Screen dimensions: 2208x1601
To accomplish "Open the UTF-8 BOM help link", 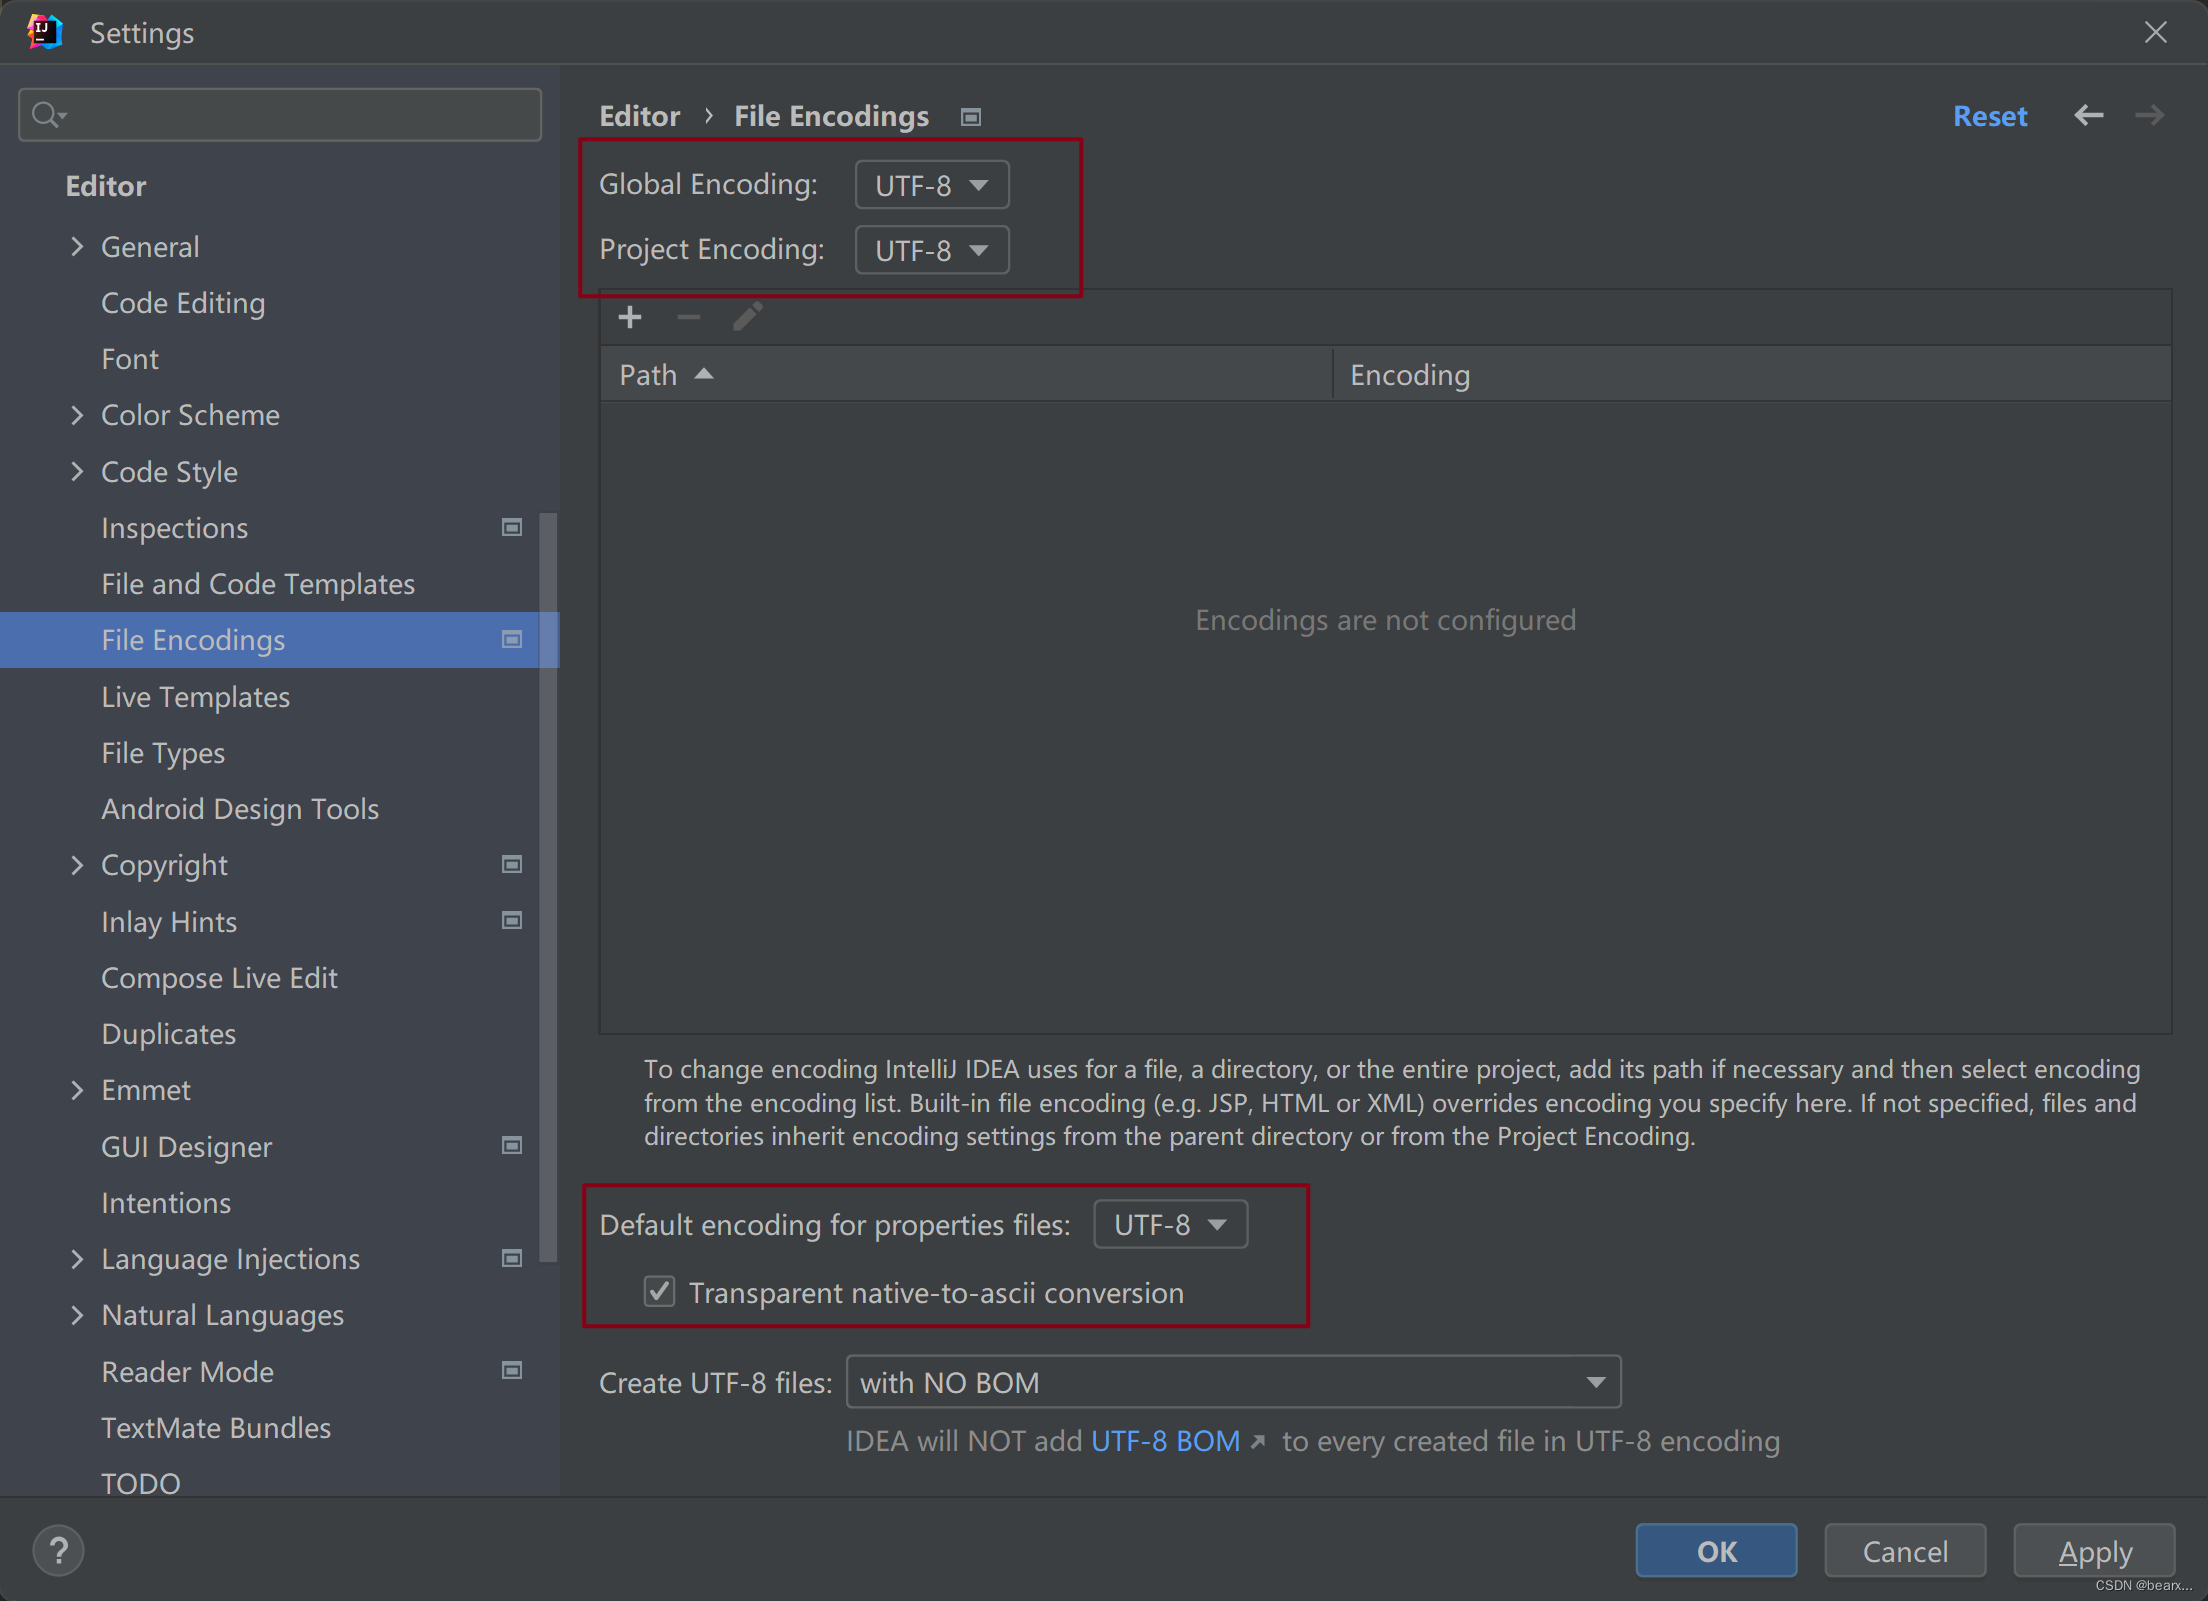I will point(1165,1441).
